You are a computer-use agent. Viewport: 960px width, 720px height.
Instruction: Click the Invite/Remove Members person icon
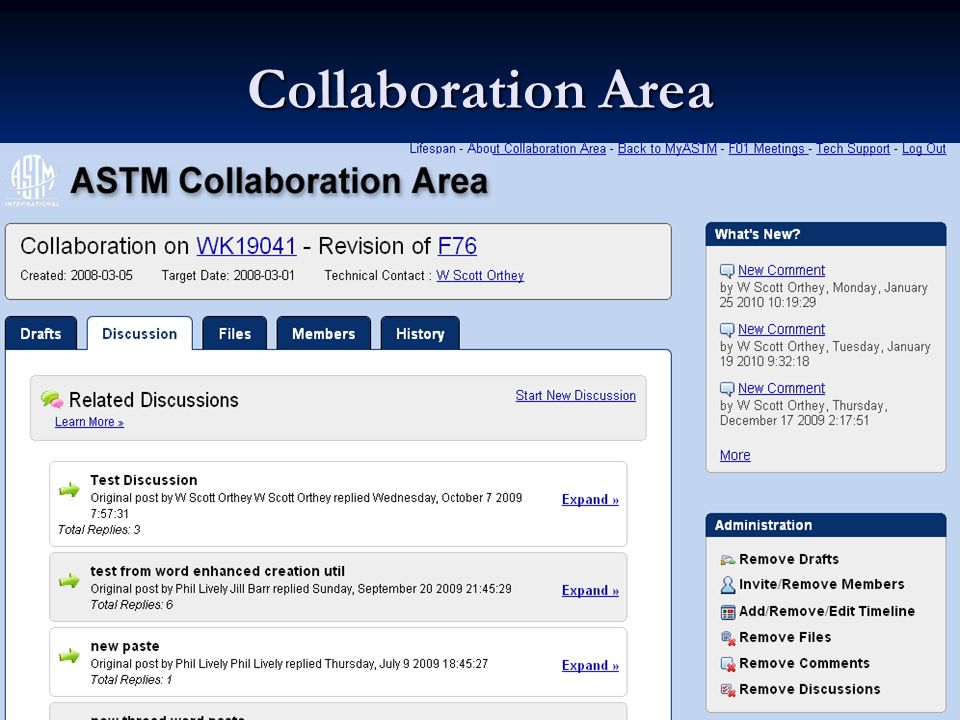pos(727,585)
